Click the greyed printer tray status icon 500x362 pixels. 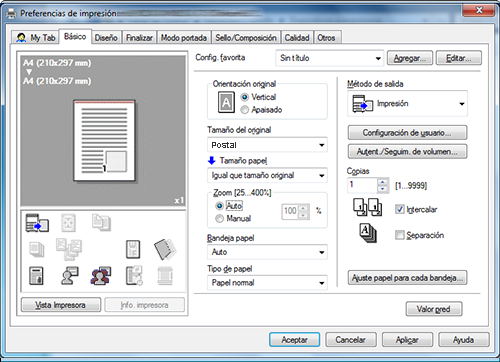pos(165,276)
